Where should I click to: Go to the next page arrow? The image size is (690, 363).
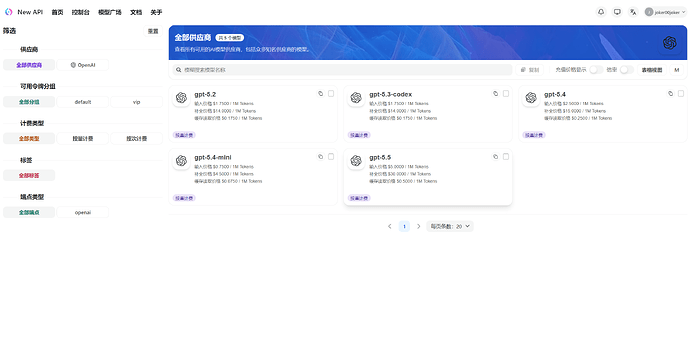pyautogui.click(x=418, y=226)
